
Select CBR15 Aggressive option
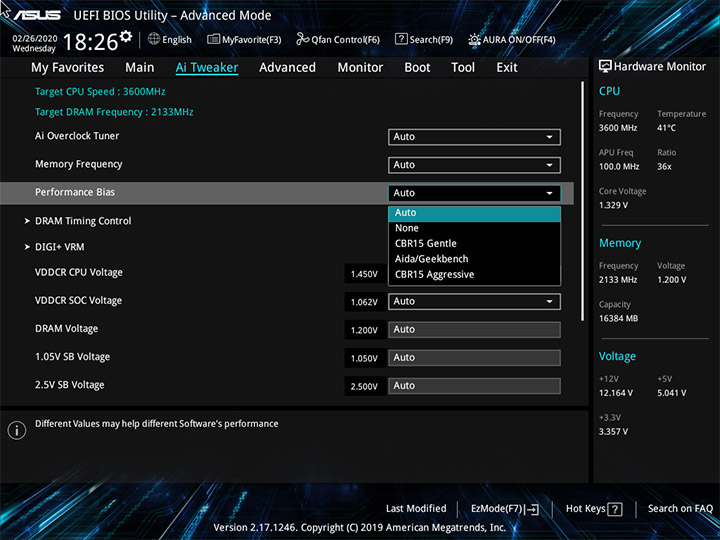[474, 275]
